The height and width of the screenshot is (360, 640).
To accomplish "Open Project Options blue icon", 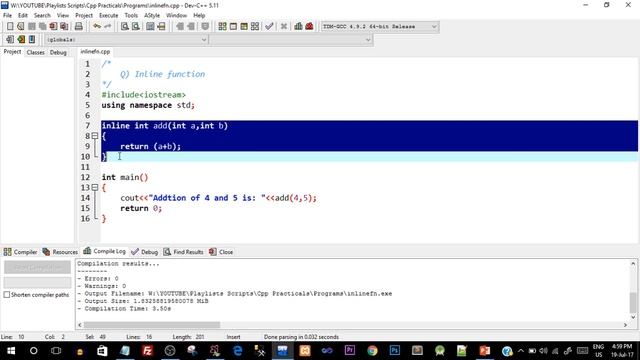I will [32, 40].
